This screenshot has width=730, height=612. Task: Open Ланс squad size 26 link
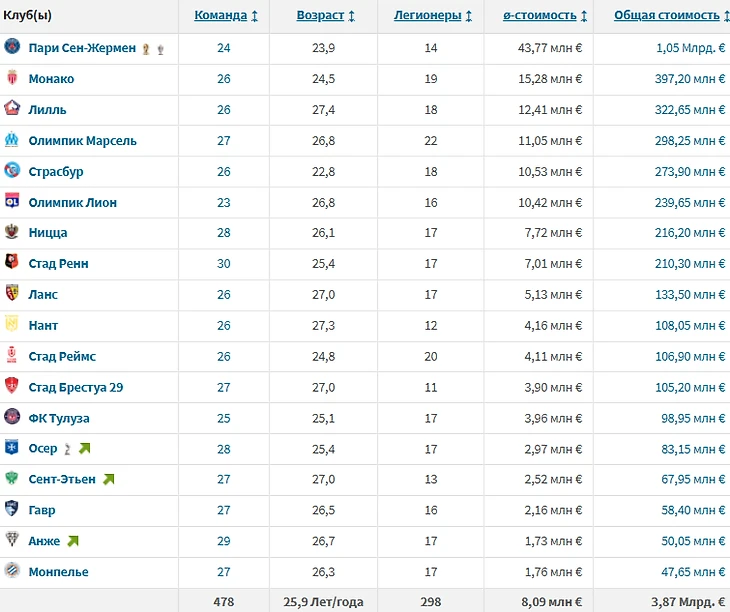(224, 295)
